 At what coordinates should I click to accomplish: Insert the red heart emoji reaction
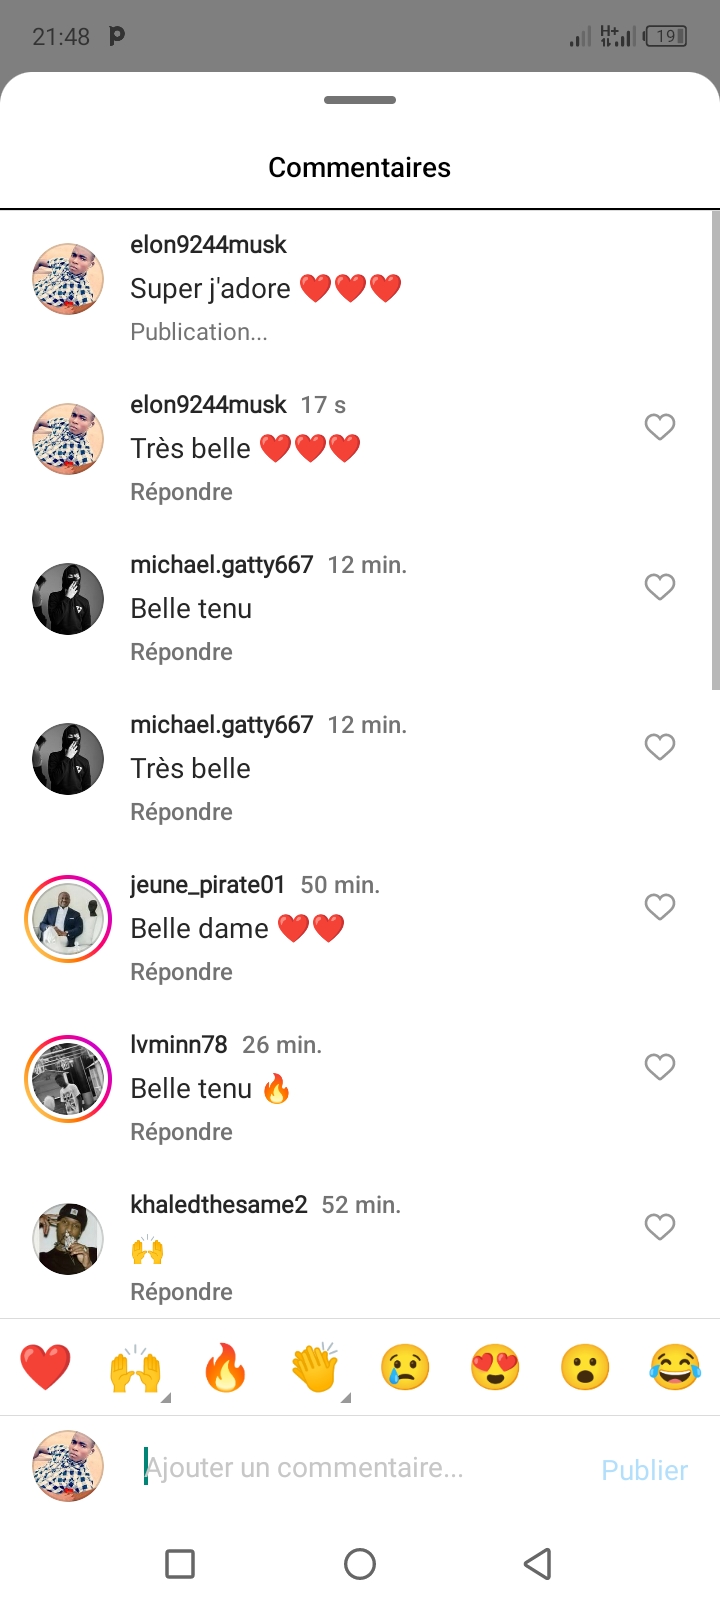click(45, 1367)
